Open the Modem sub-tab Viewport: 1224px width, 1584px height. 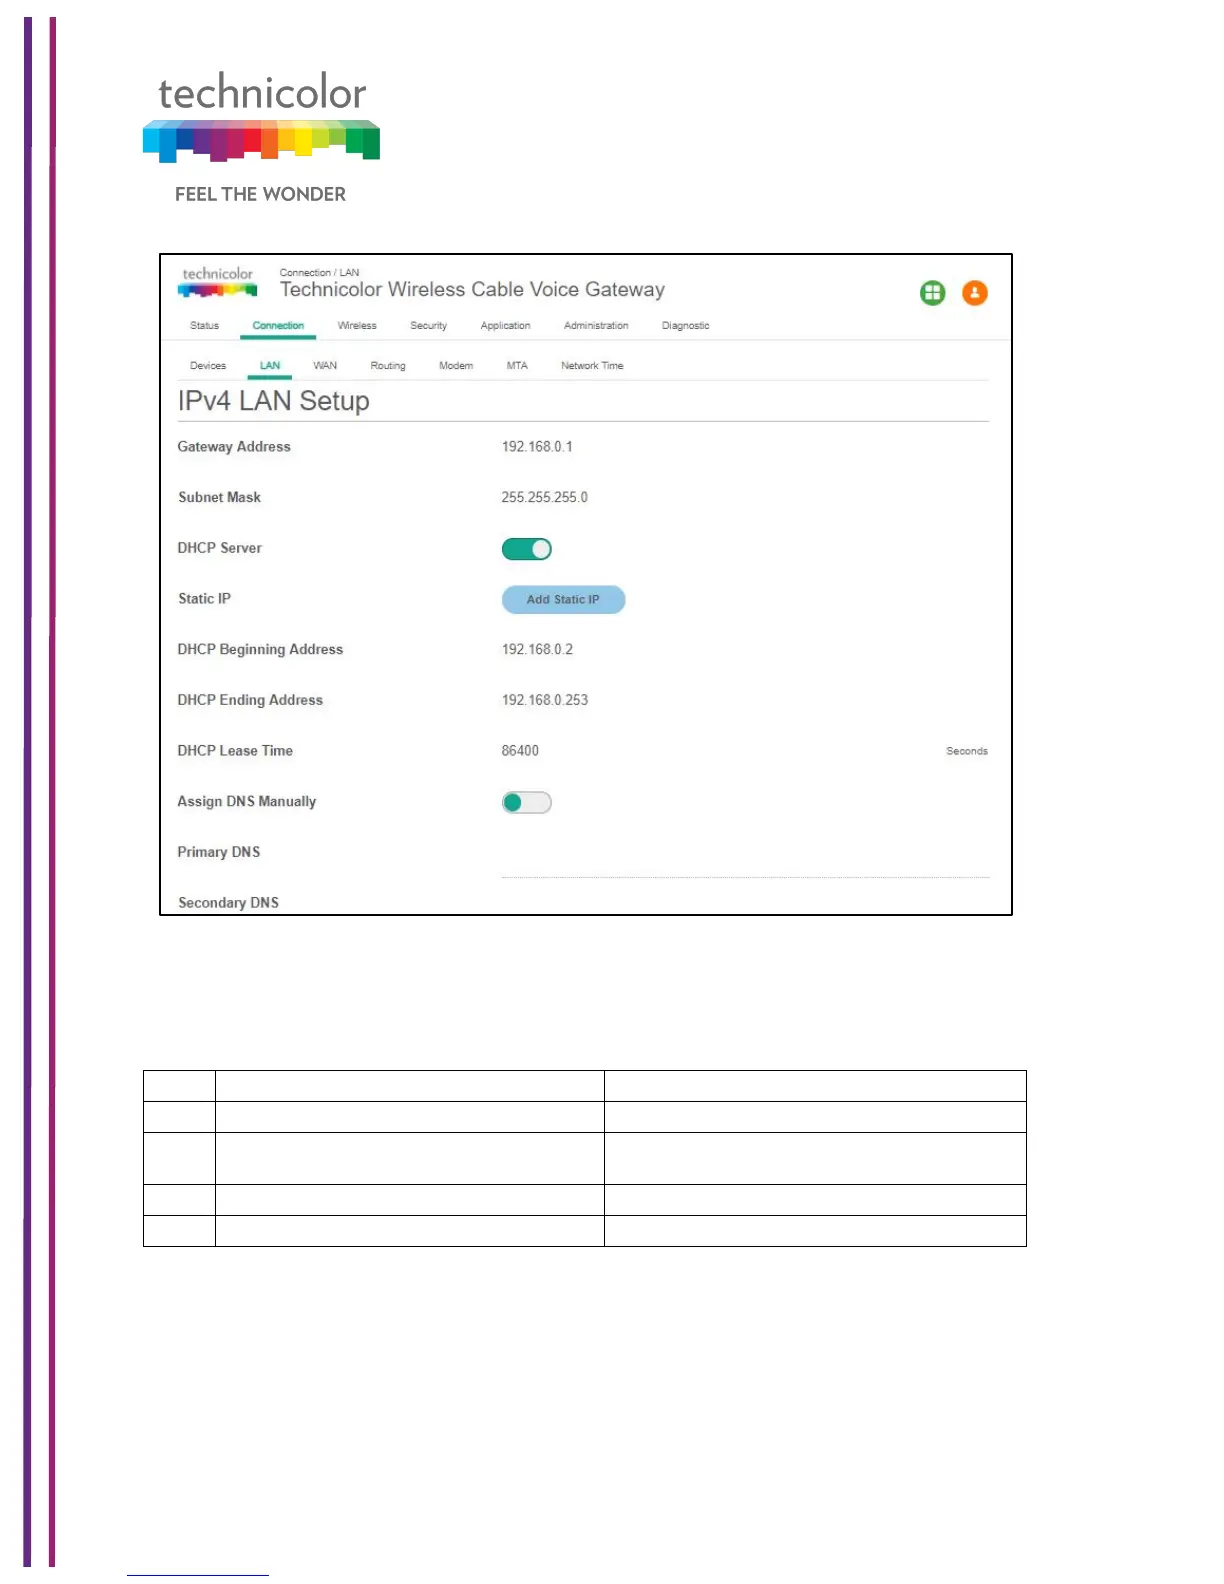(456, 366)
